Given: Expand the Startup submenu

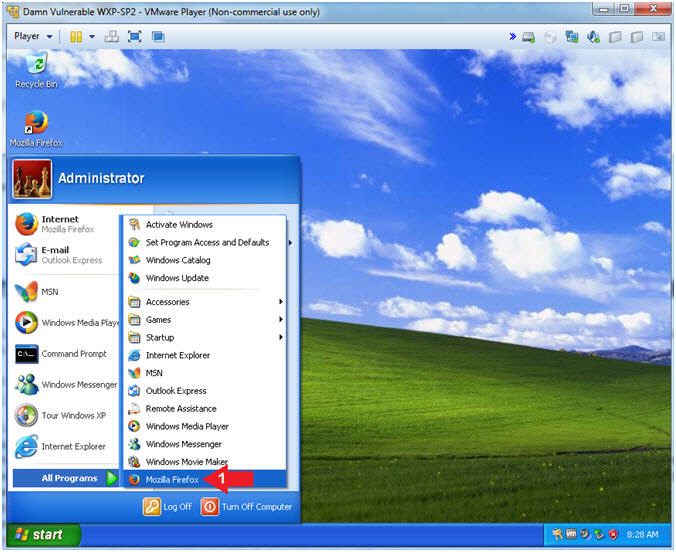Looking at the screenshot, I should 205,338.
